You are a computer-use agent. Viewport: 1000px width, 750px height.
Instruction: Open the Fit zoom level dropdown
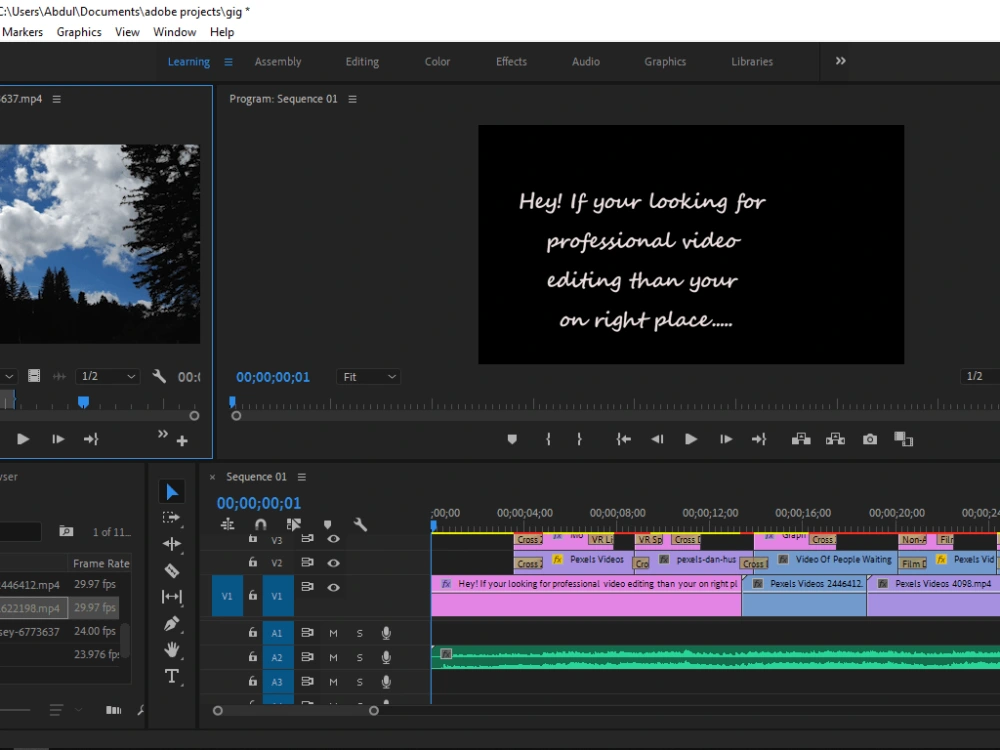click(369, 377)
